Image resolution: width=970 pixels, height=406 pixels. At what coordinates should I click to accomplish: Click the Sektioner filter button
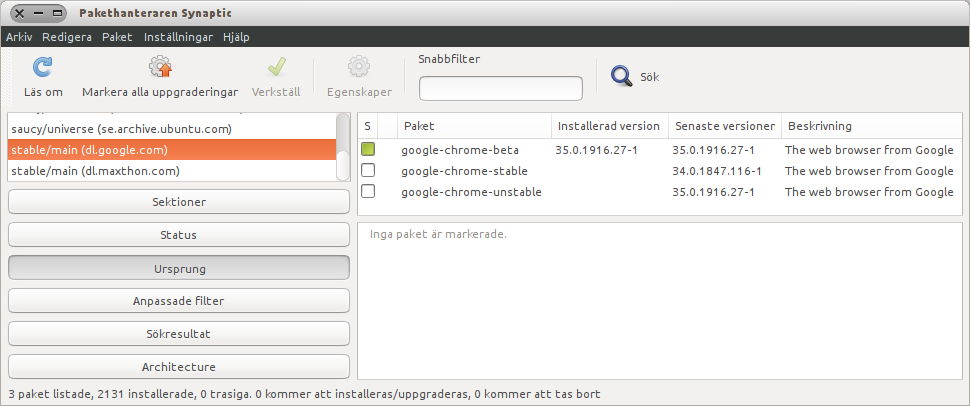(x=179, y=202)
